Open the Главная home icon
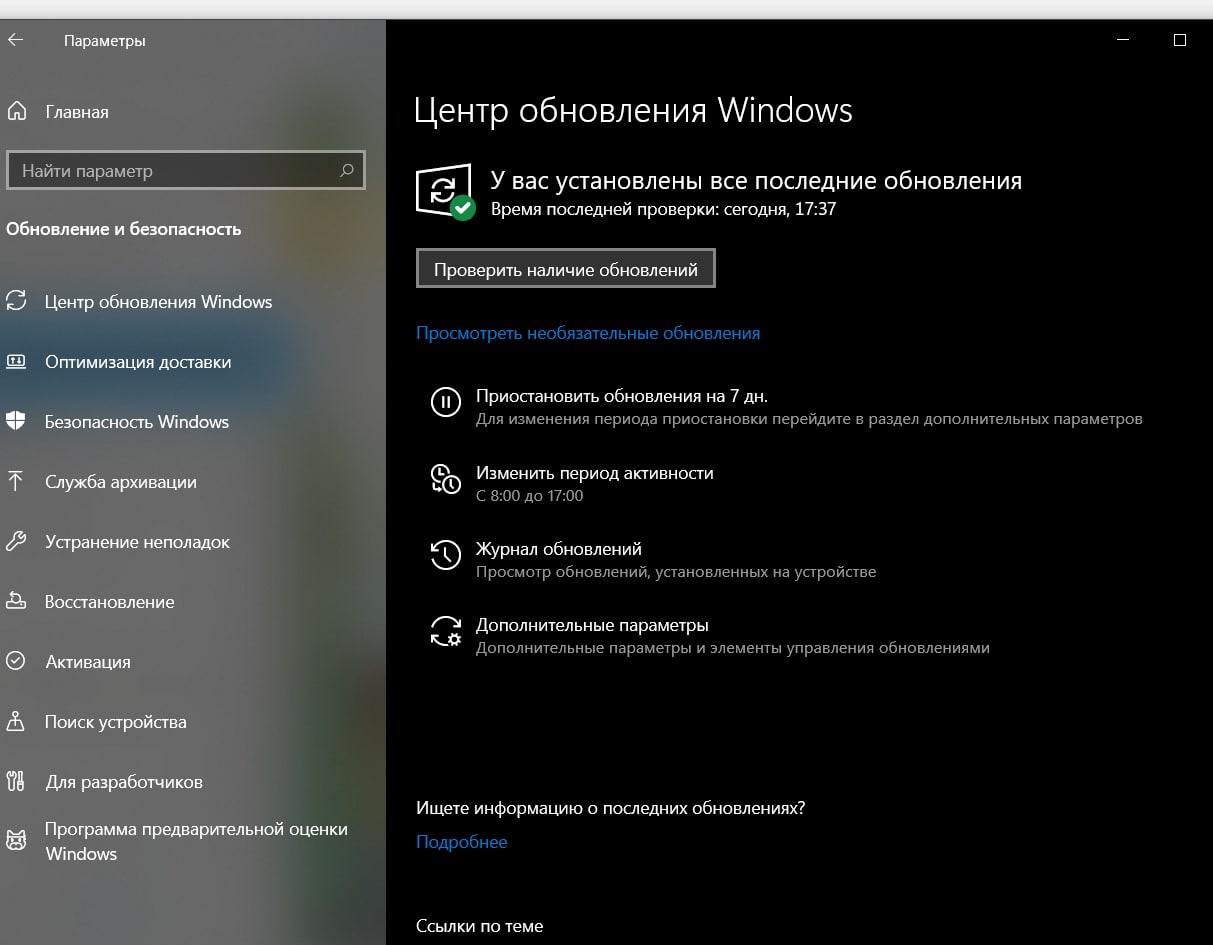 [x=16, y=111]
